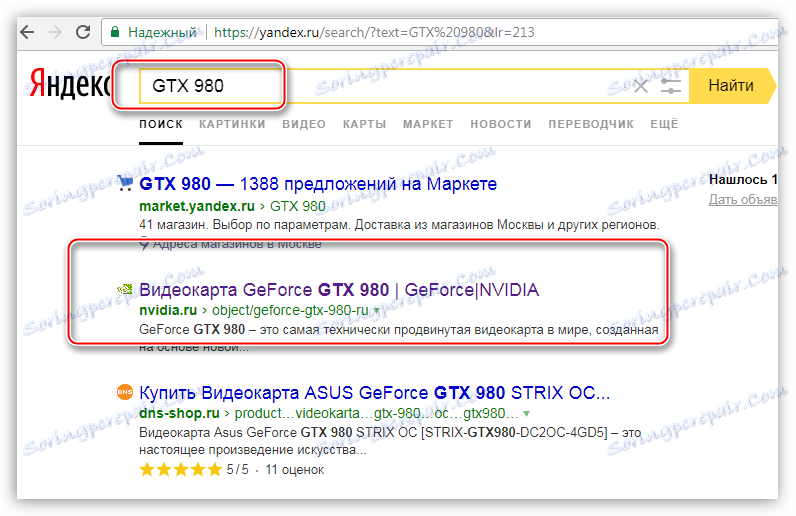The height and width of the screenshot is (516, 796).
Task: Click the Адреса магазинов в Москве link
Action: (x=237, y=244)
